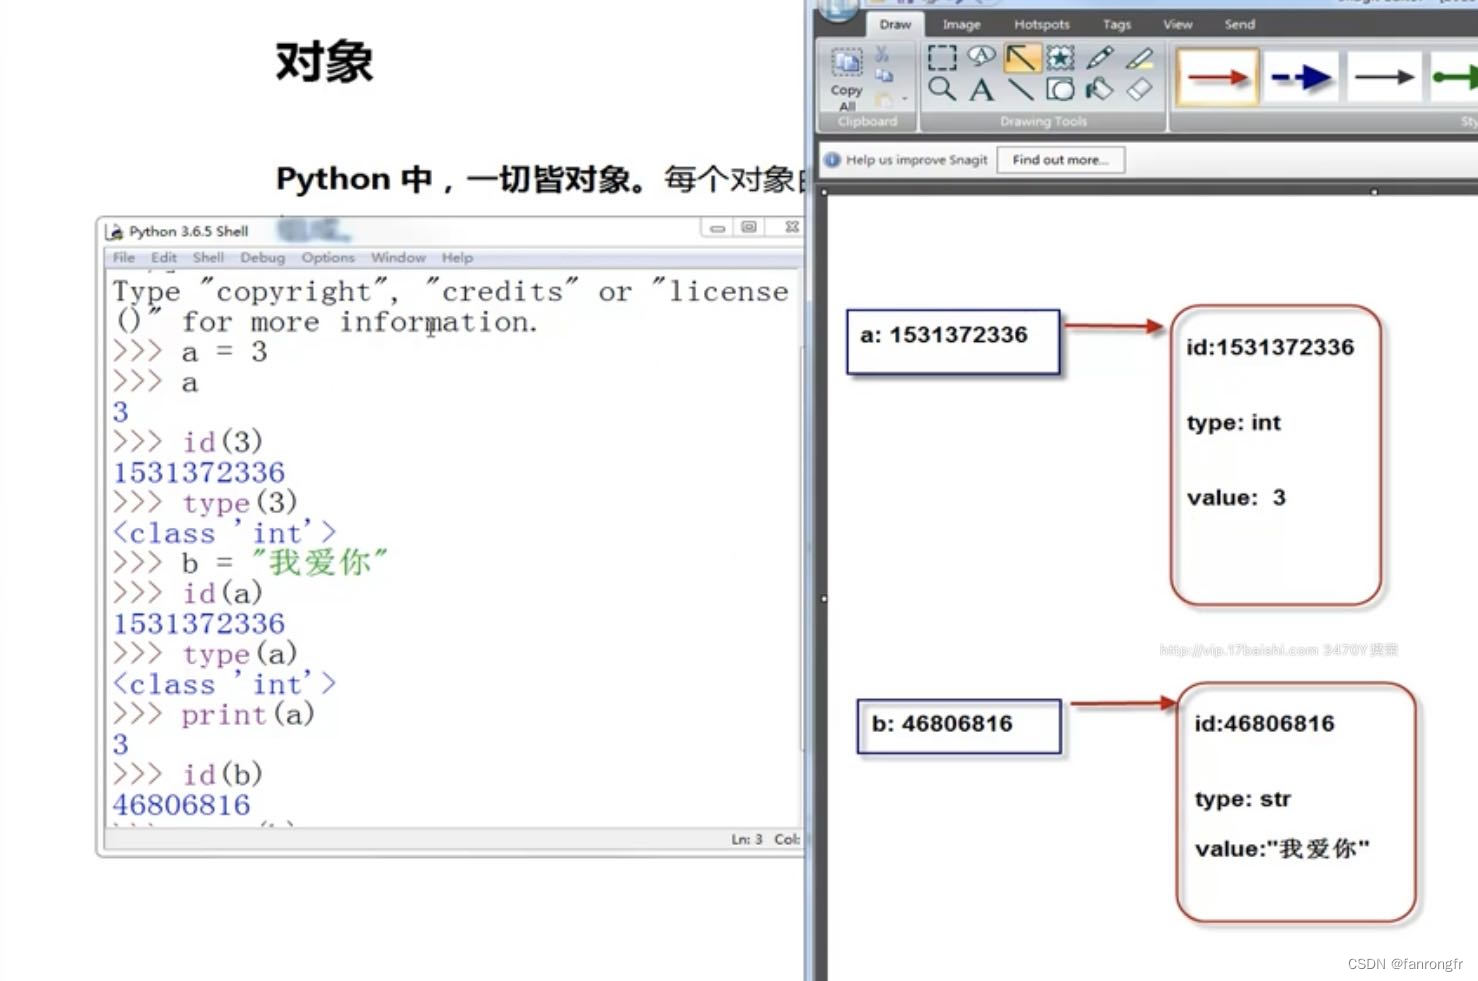This screenshot has width=1478, height=981.
Task: Select the Text tool in Snagit
Action: 981,90
